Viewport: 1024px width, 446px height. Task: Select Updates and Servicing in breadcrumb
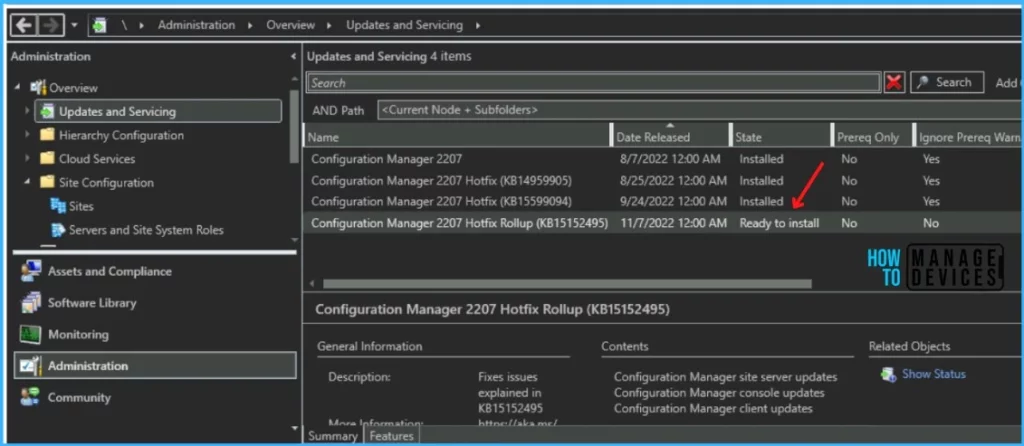(404, 25)
